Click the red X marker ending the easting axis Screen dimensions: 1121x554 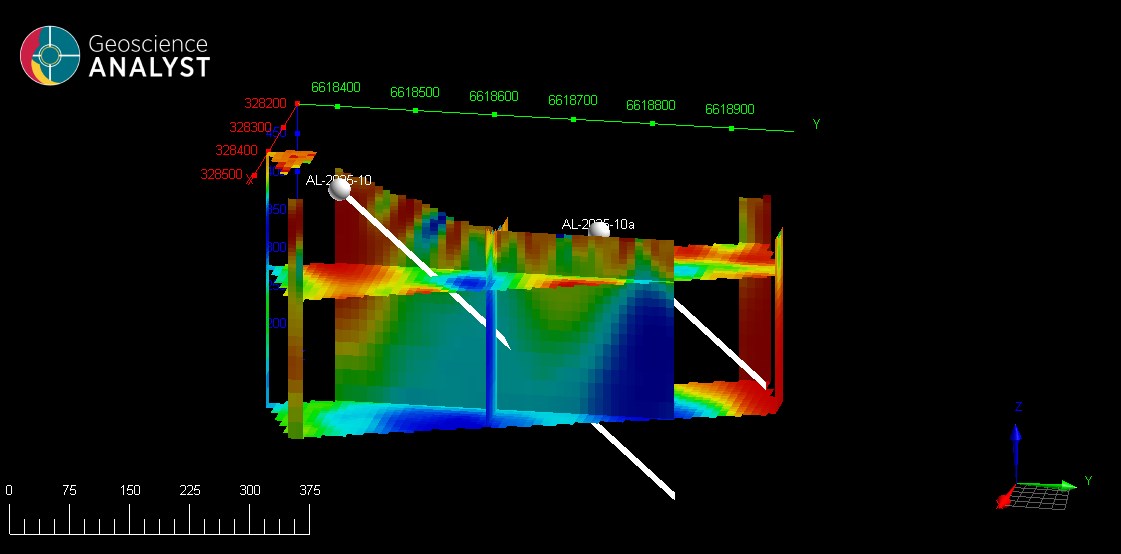pyautogui.click(x=250, y=179)
